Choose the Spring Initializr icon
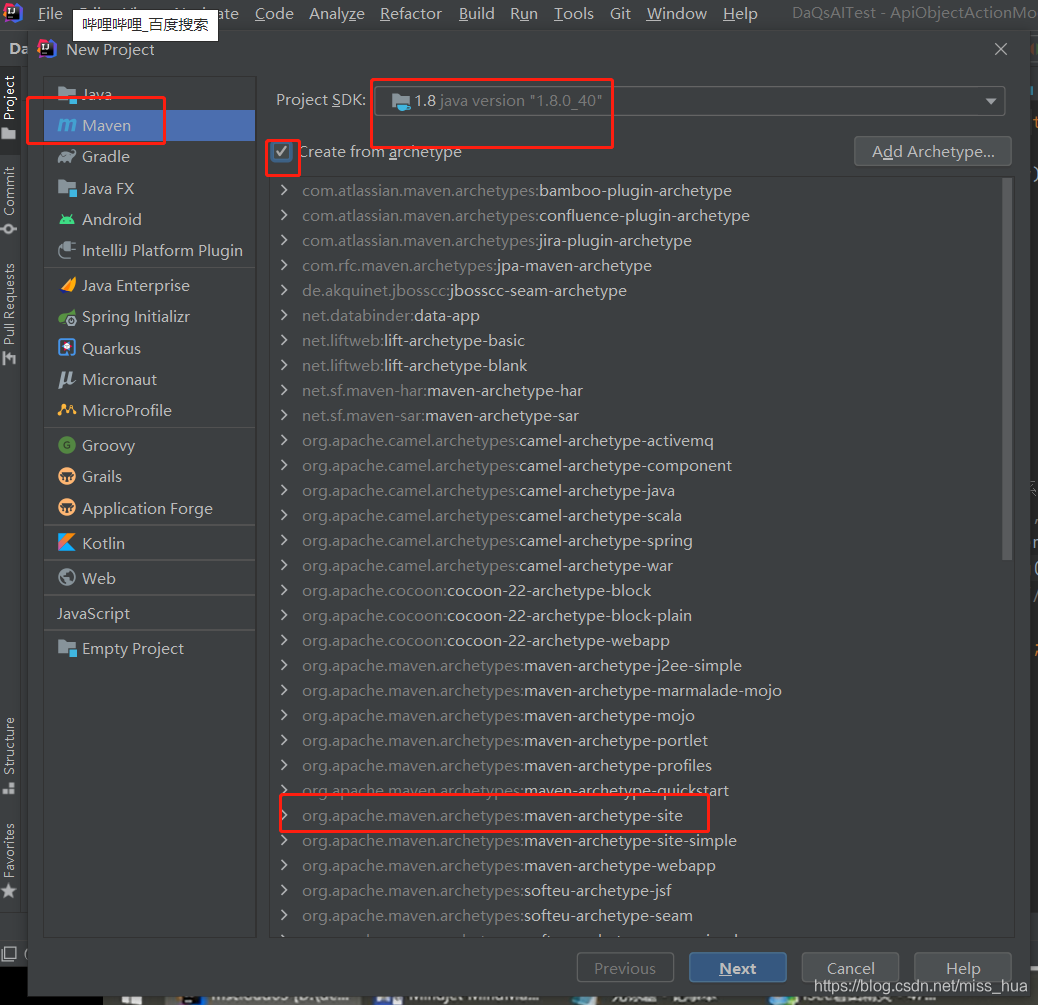 click(67, 317)
